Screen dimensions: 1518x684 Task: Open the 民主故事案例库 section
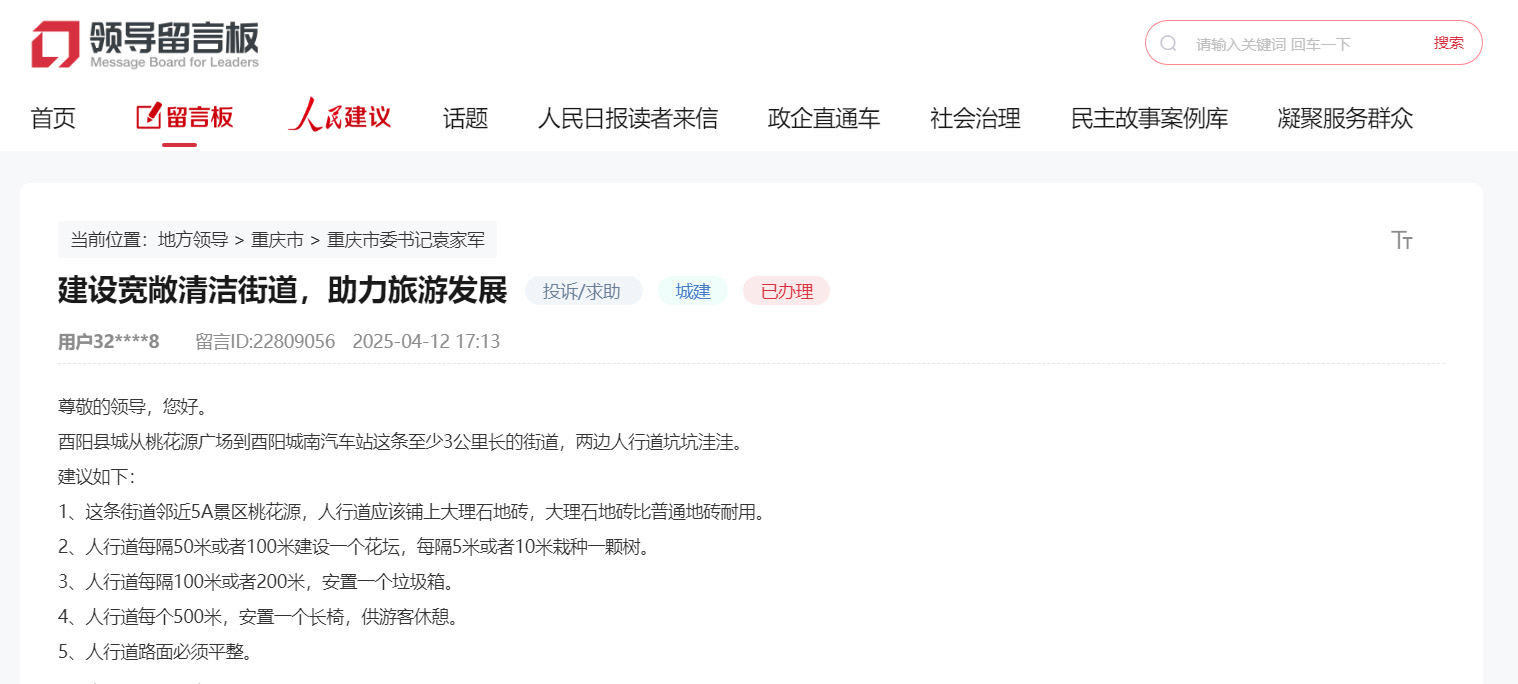pyautogui.click(x=1149, y=118)
